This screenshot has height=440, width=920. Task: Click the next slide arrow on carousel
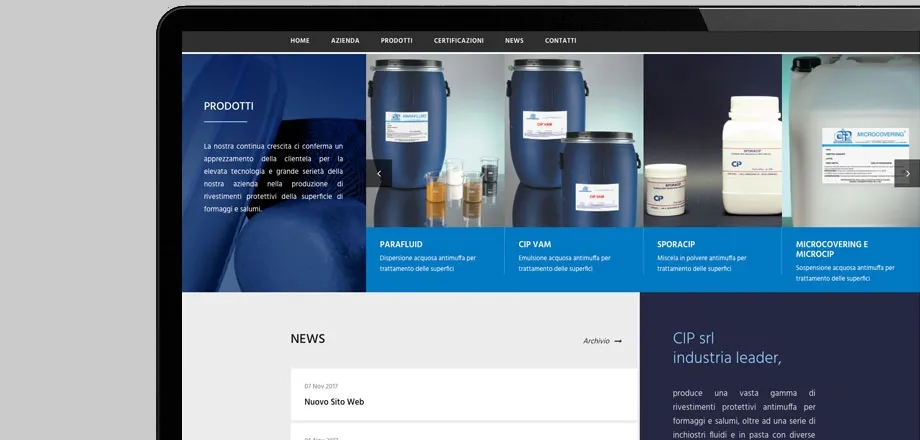point(906,173)
